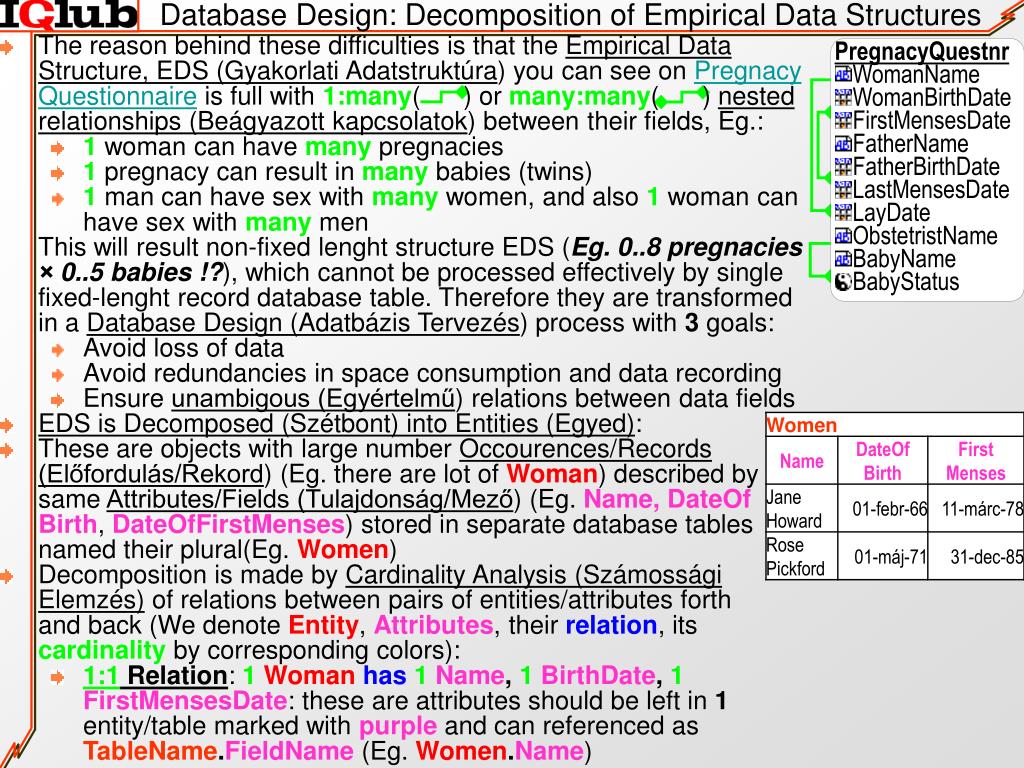Screen dimensions: 1024x768
Task: Click the LayDate field label
Action: pos(891,212)
